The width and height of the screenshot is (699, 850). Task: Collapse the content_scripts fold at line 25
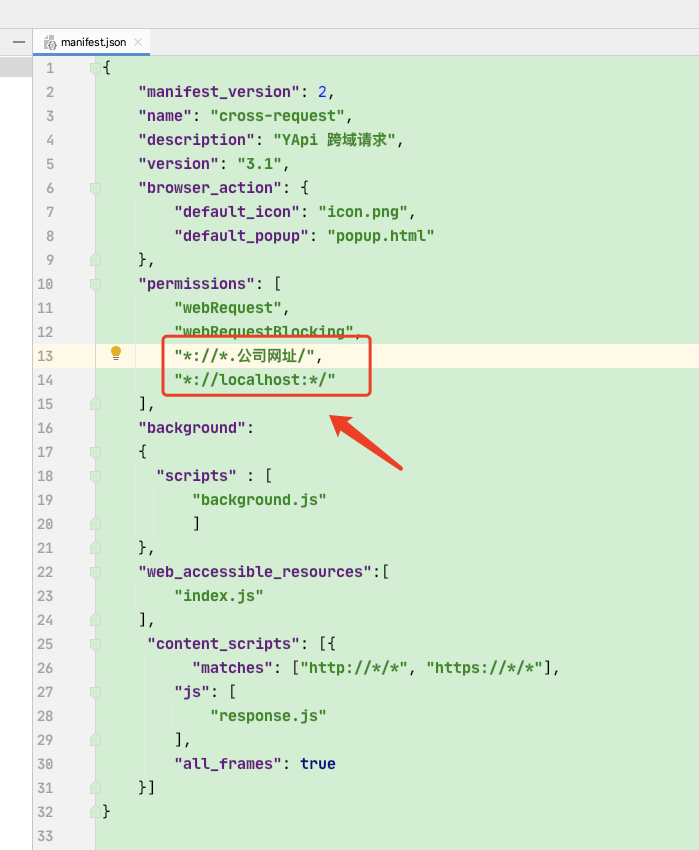click(95, 644)
